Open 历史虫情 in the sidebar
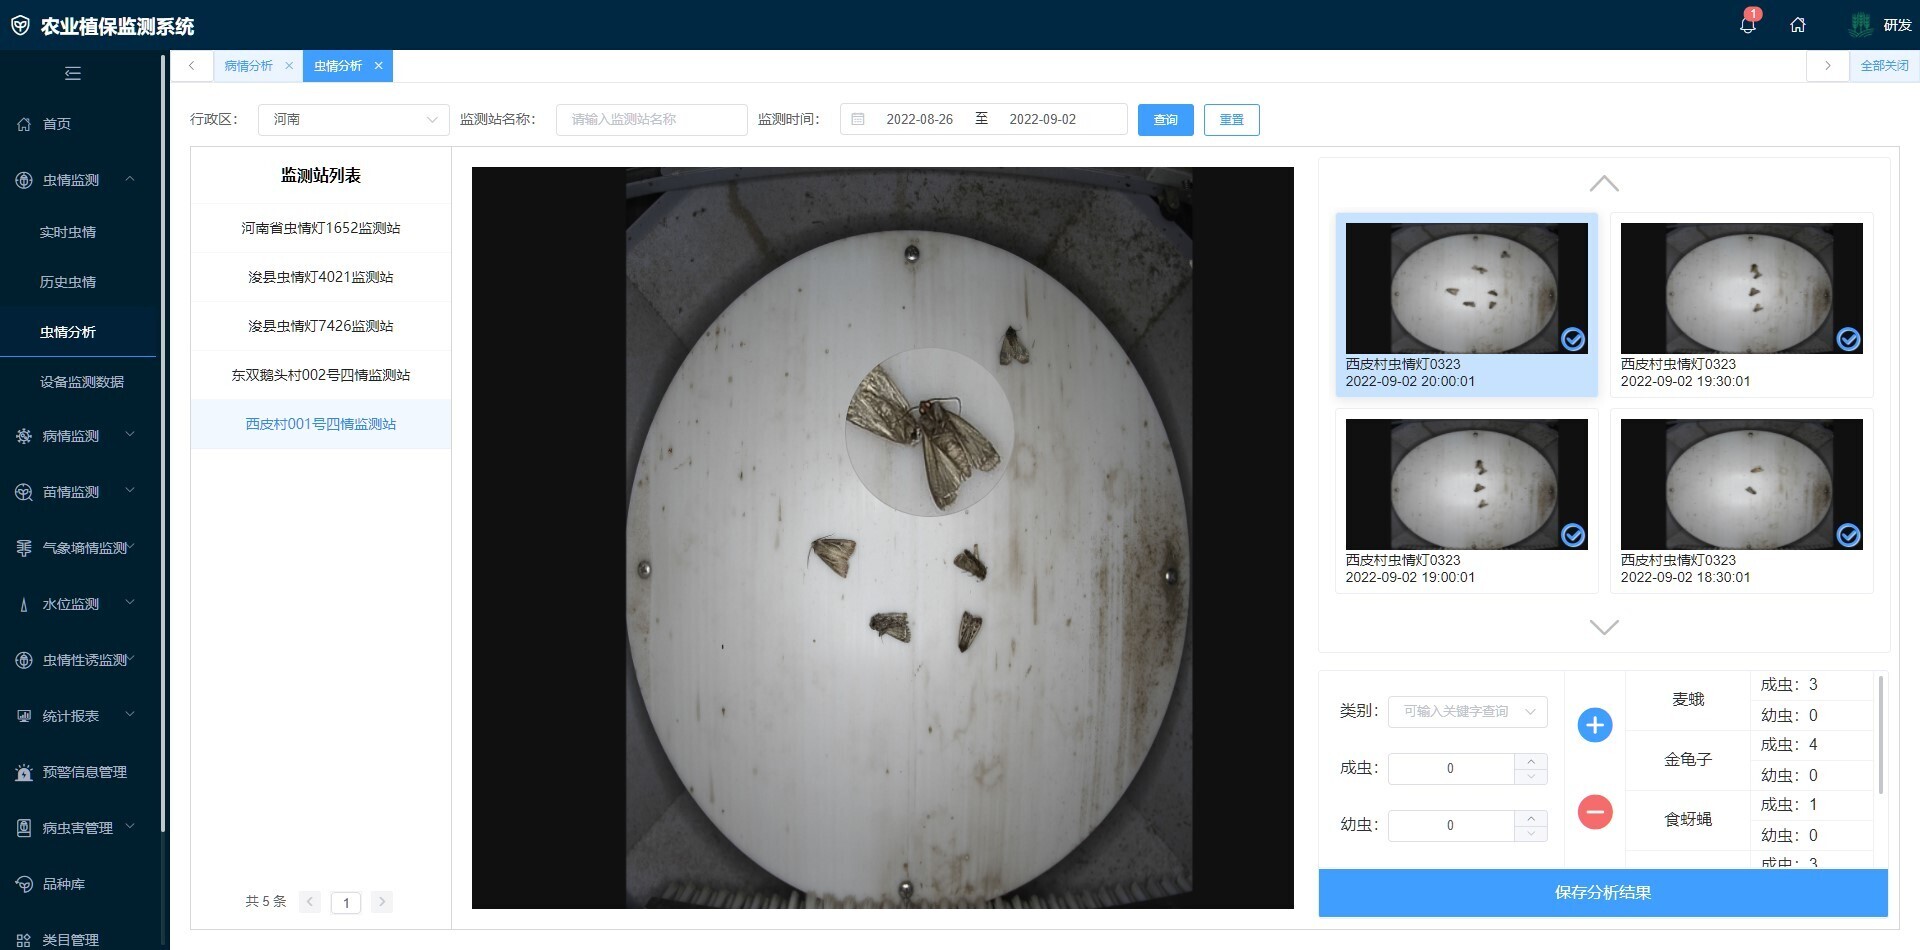Image resolution: width=1920 pixels, height=950 pixels. point(68,282)
